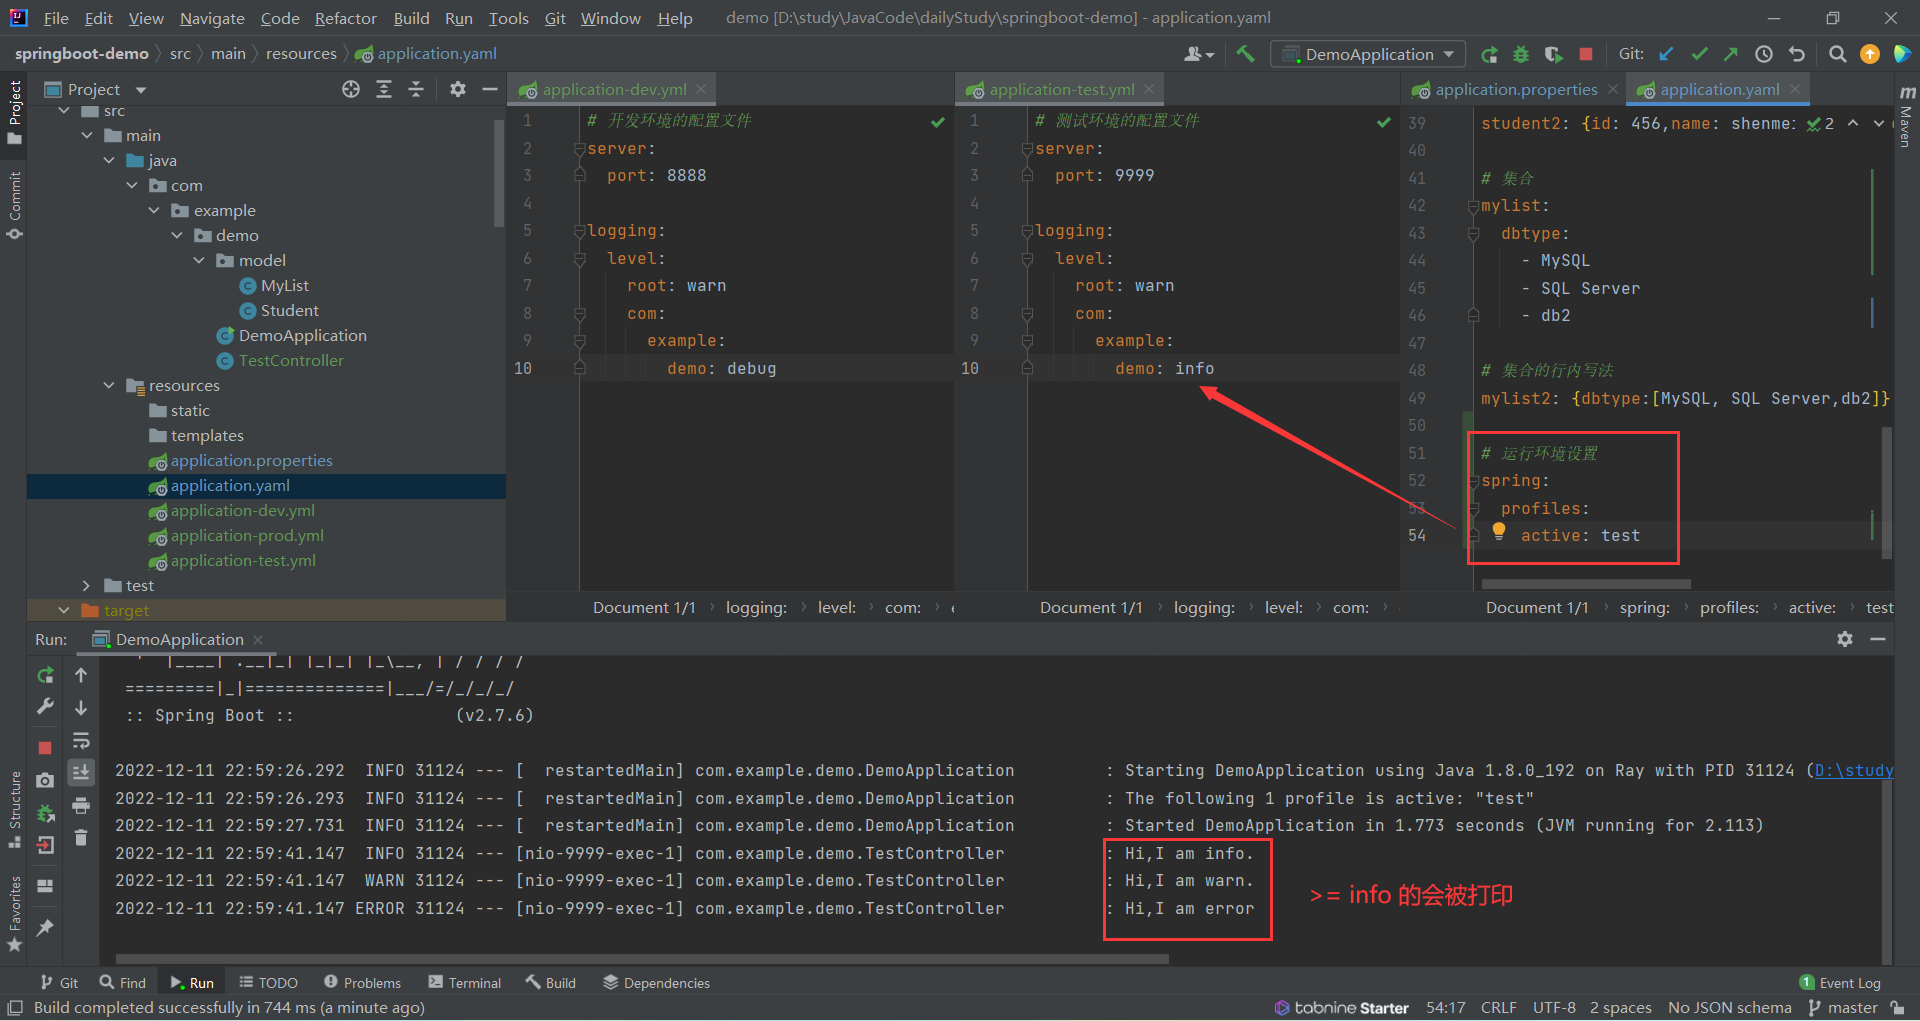Open the Dependencies tool window
The height and width of the screenshot is (1021, 1920).
coord(656,983)
